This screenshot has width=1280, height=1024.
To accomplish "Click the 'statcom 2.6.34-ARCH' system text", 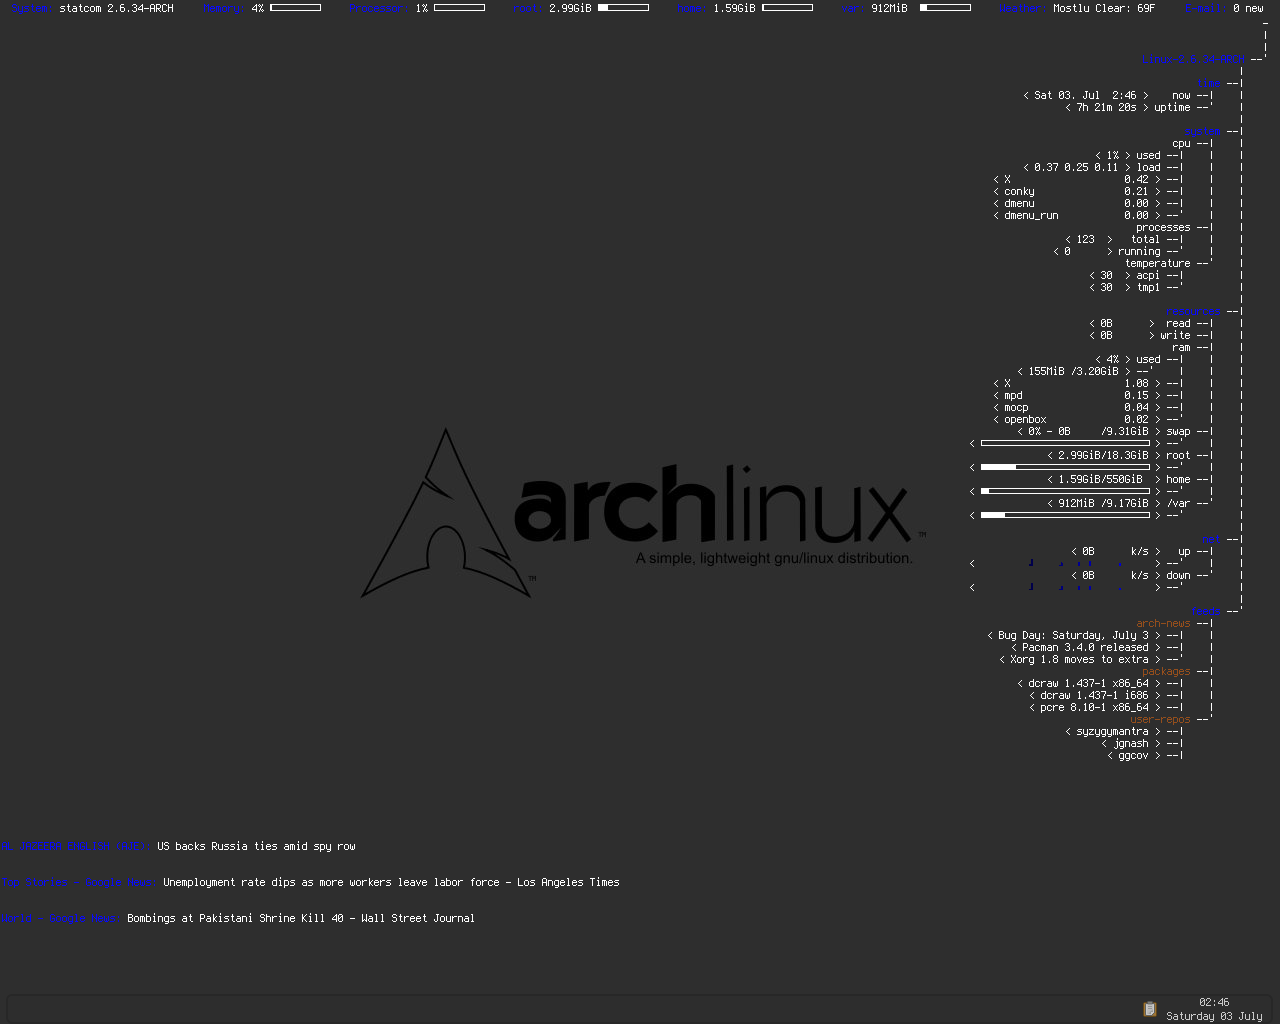I will click(x=116, y=8).
